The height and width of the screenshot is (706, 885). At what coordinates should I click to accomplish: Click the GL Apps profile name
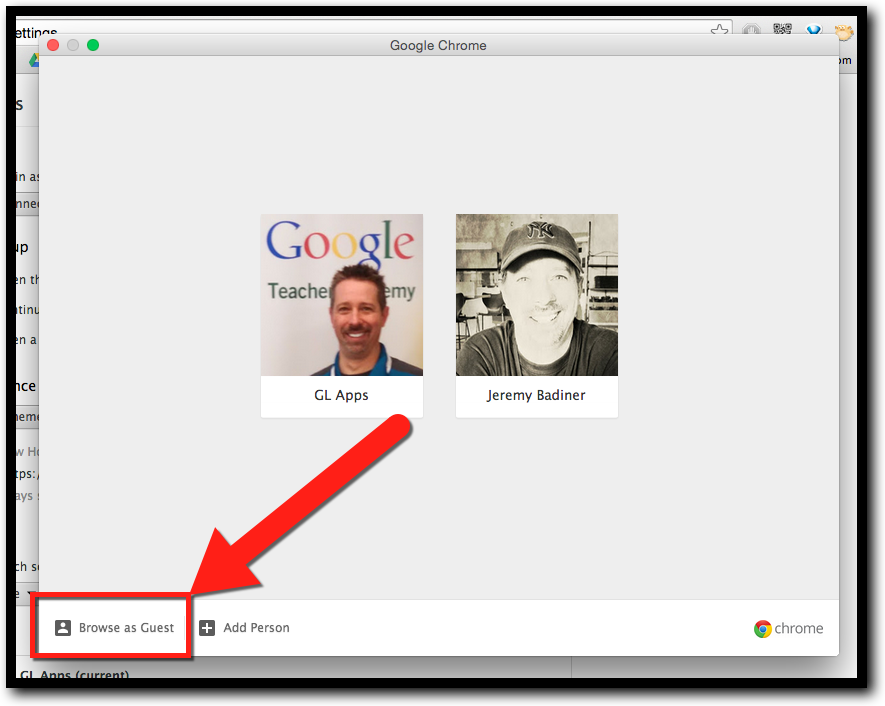(x=341, y=395)
